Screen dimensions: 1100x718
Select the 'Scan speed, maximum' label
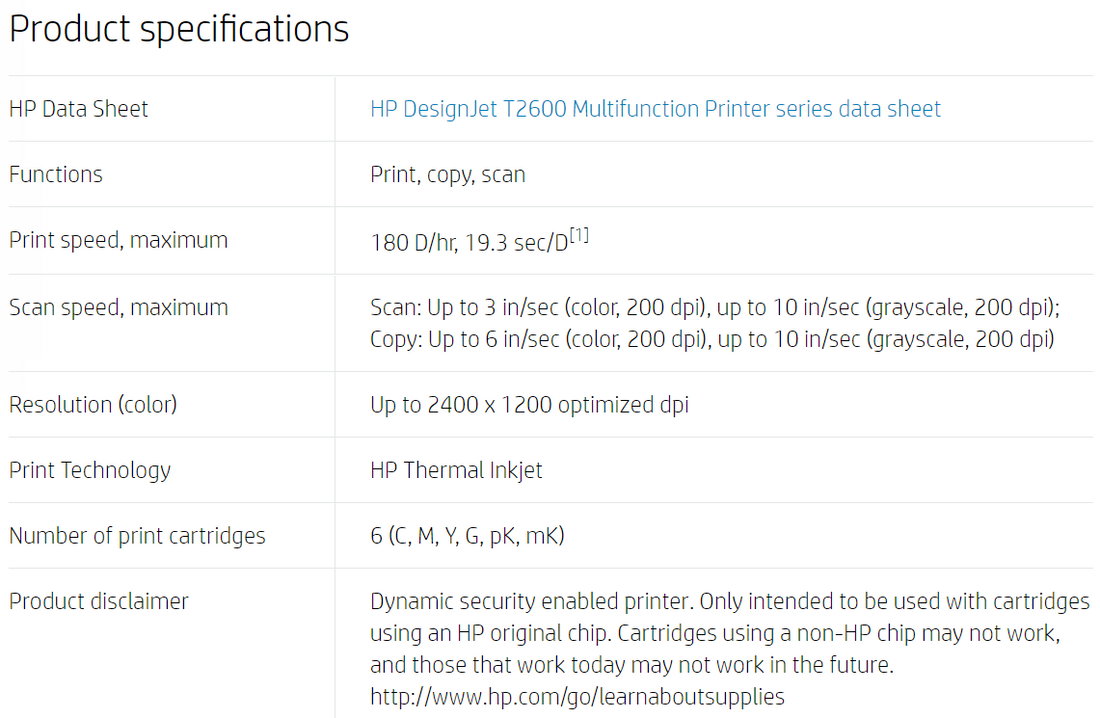[x=118, y=307]
